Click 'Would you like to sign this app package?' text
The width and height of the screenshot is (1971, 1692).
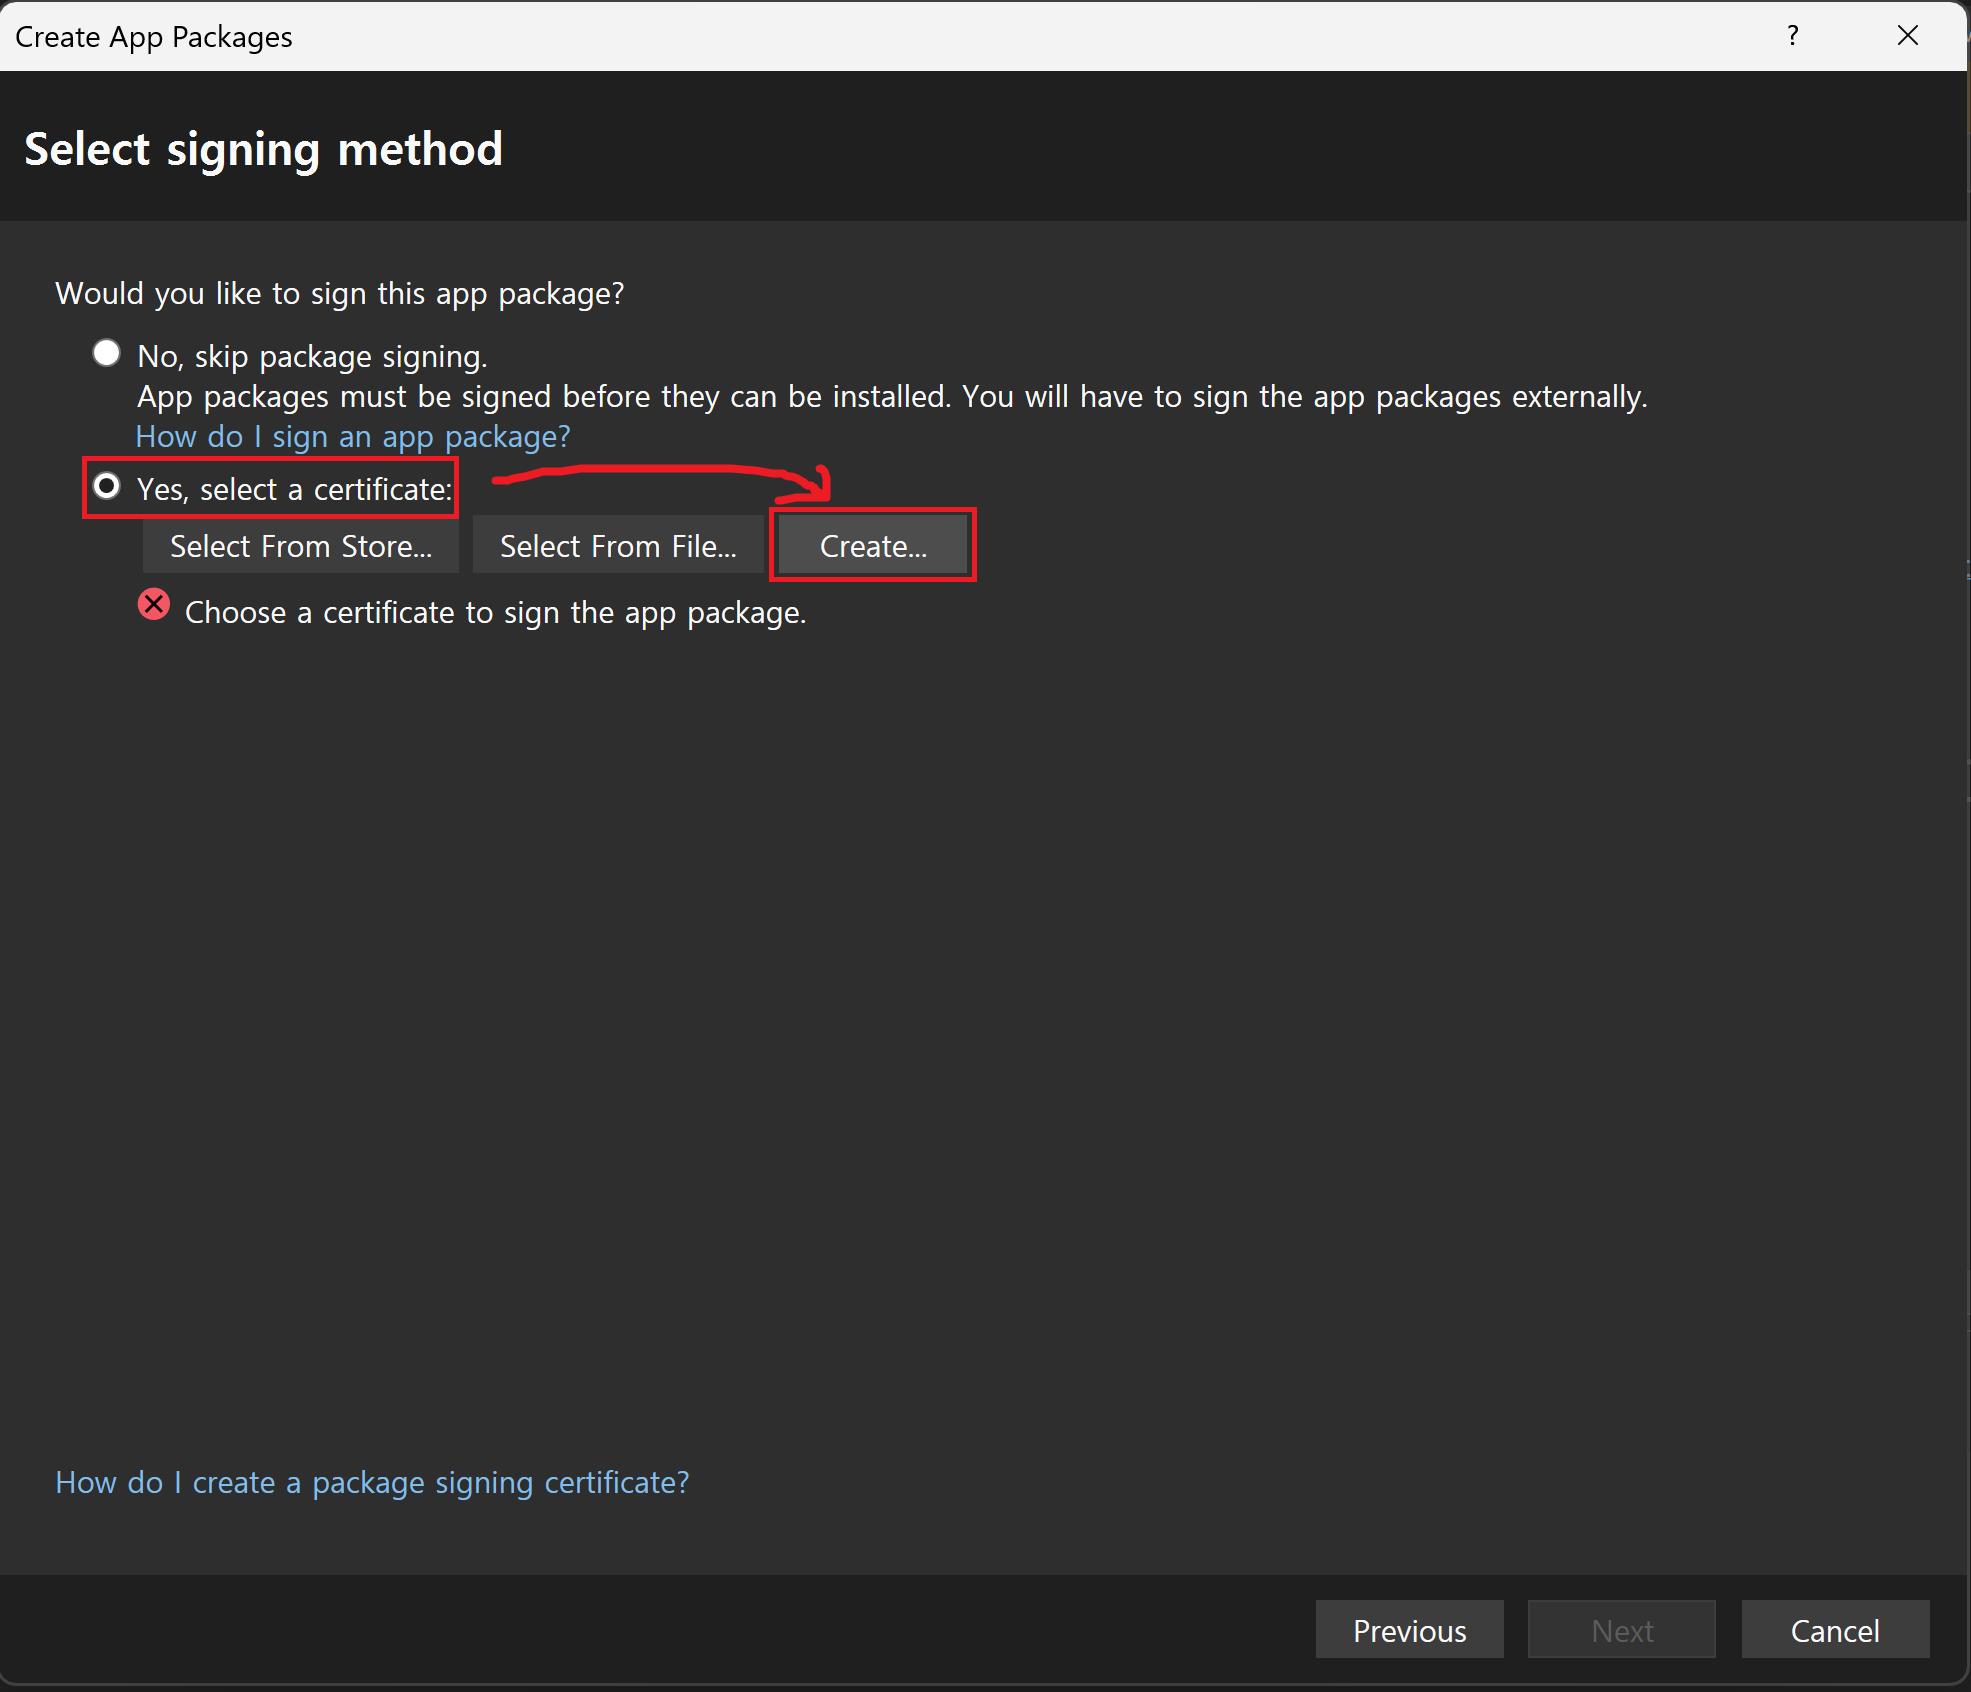coord(340,294)
